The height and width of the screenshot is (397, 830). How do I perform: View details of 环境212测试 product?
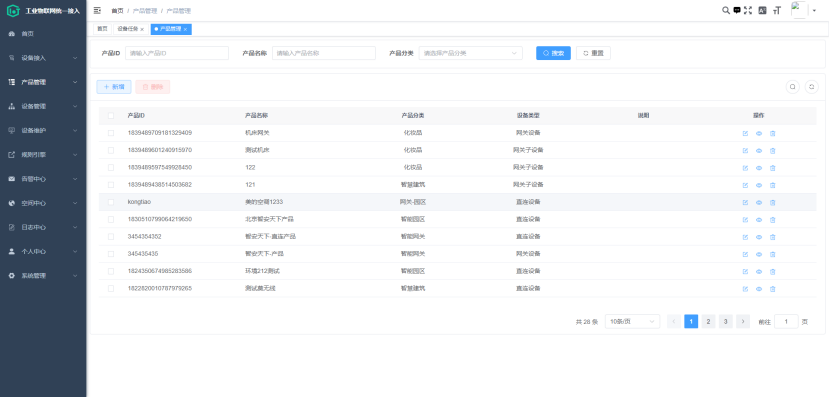tap(759, 272)
